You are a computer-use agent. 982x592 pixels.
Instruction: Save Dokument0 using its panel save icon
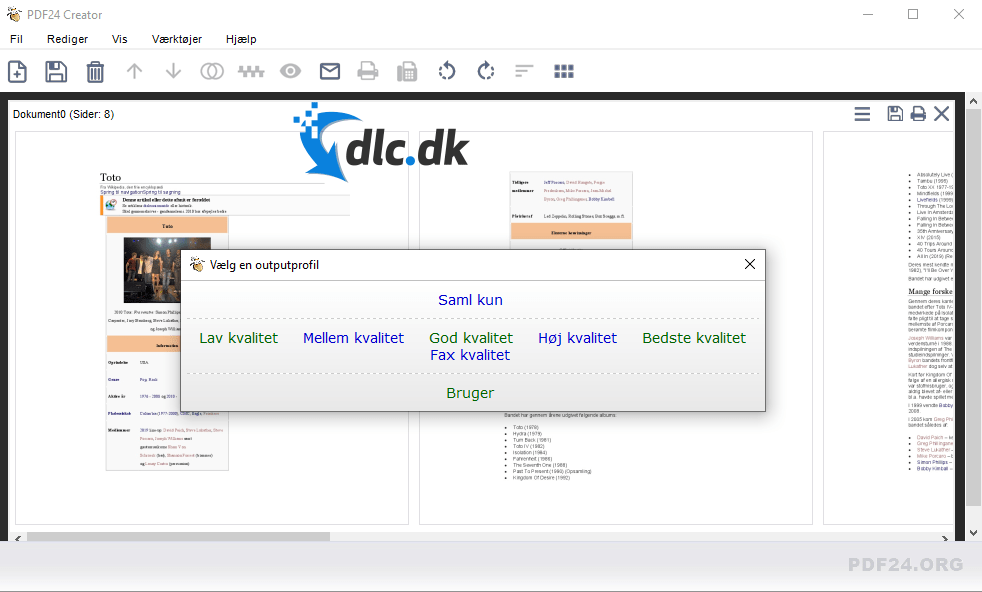coord(895,113)
